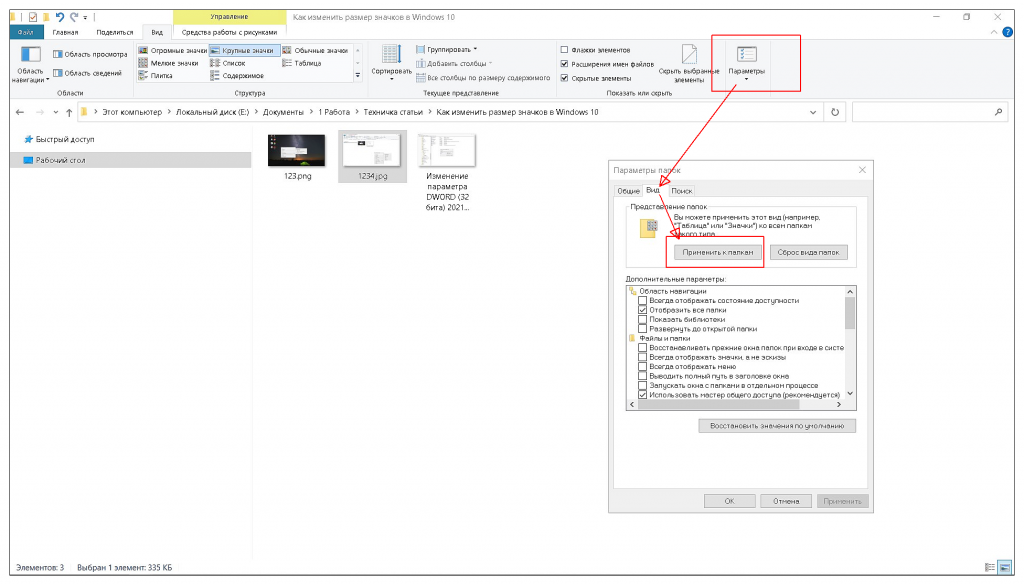Image resolution: width=1024 pixels, height=585 pixels.
Task: Click Восстановить значения по умолчанию button
Action: [x=776, y=426]
